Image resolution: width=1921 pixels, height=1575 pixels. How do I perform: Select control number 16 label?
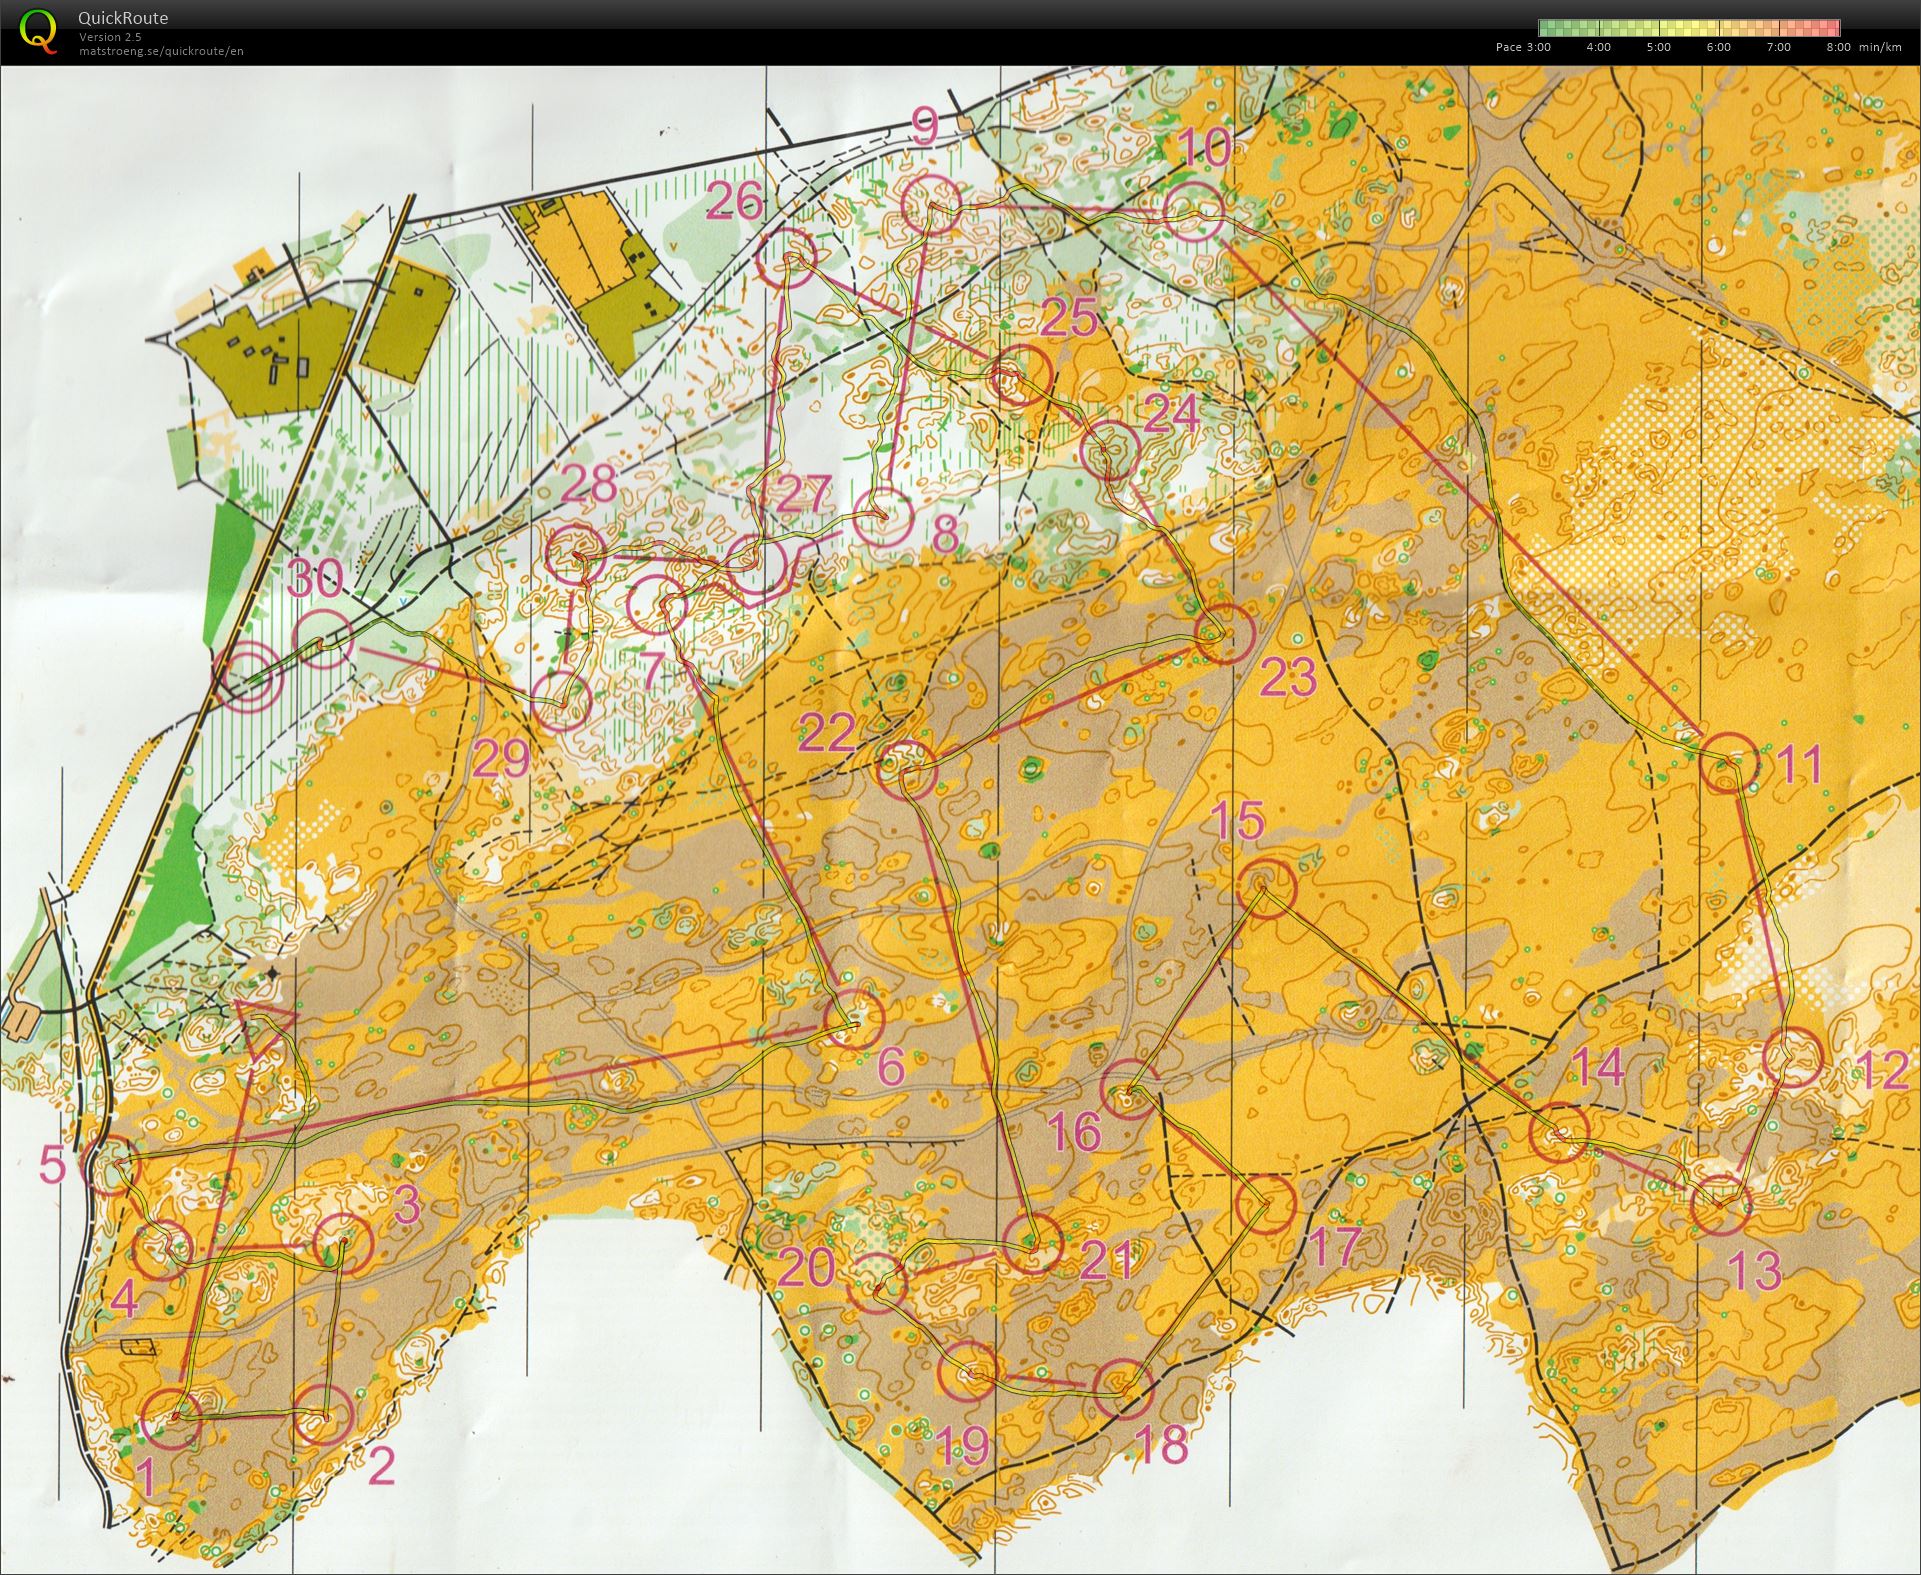point(1075,1133)
